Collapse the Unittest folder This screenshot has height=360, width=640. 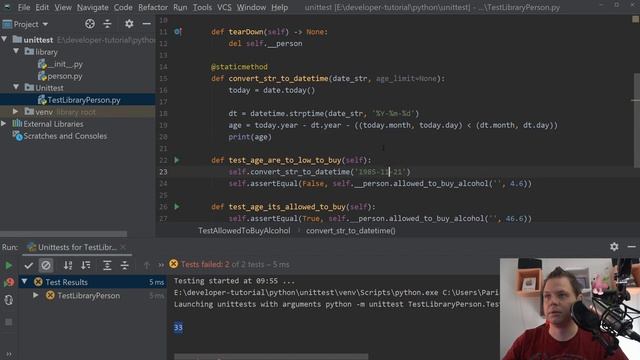(16, 87)
